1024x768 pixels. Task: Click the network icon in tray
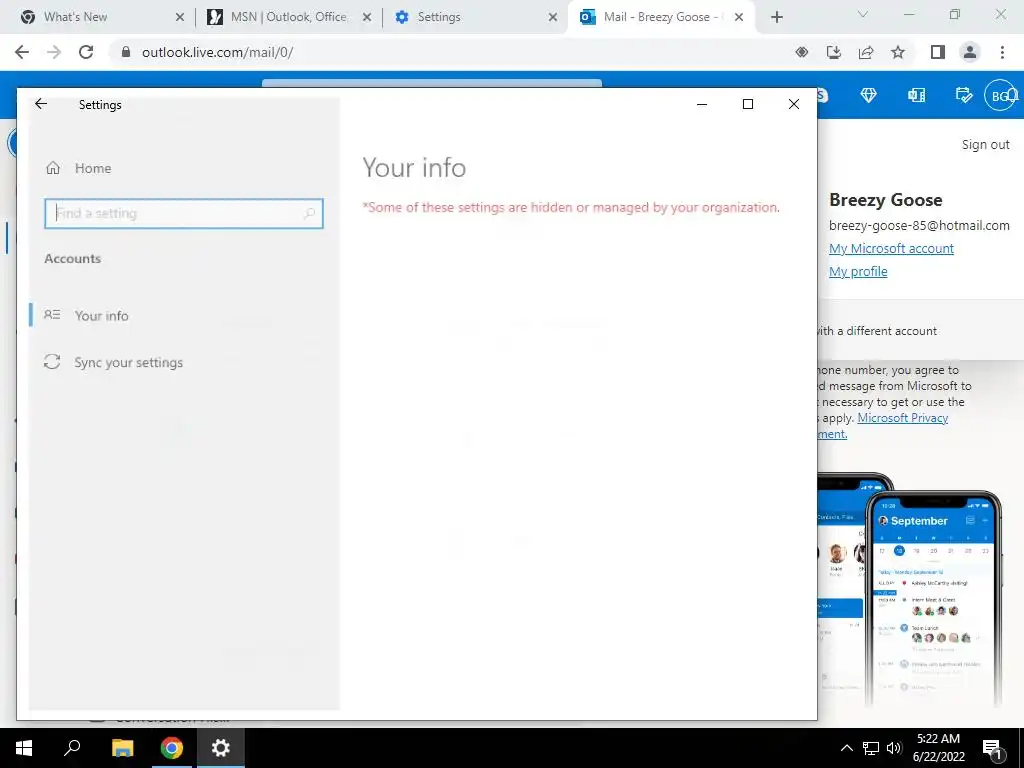(x=871, y=748)
